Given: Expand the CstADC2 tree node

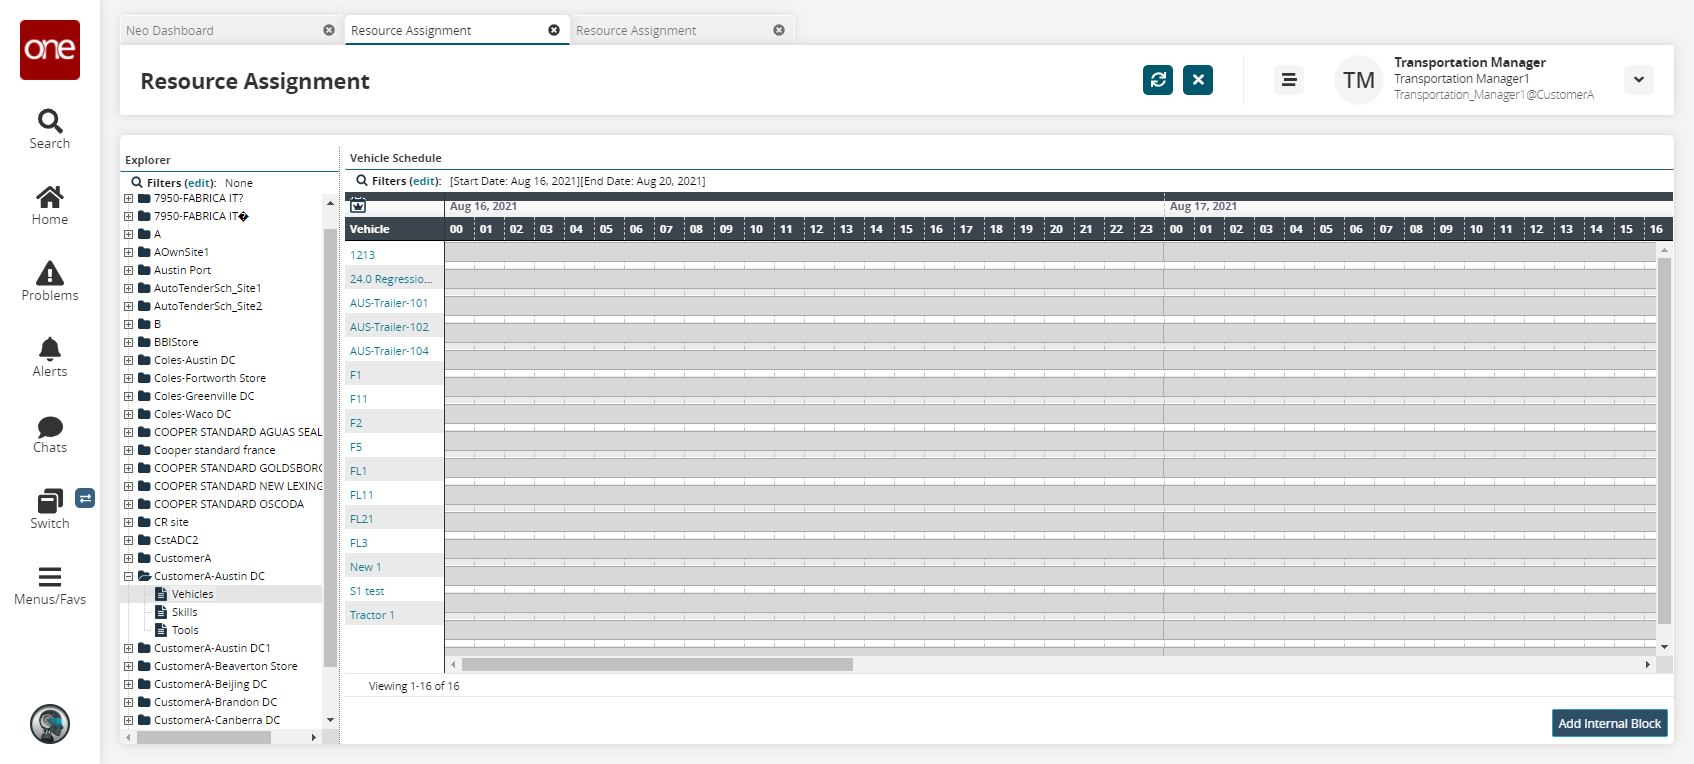Looking at the screenshot, I should (x=129, y=540).
